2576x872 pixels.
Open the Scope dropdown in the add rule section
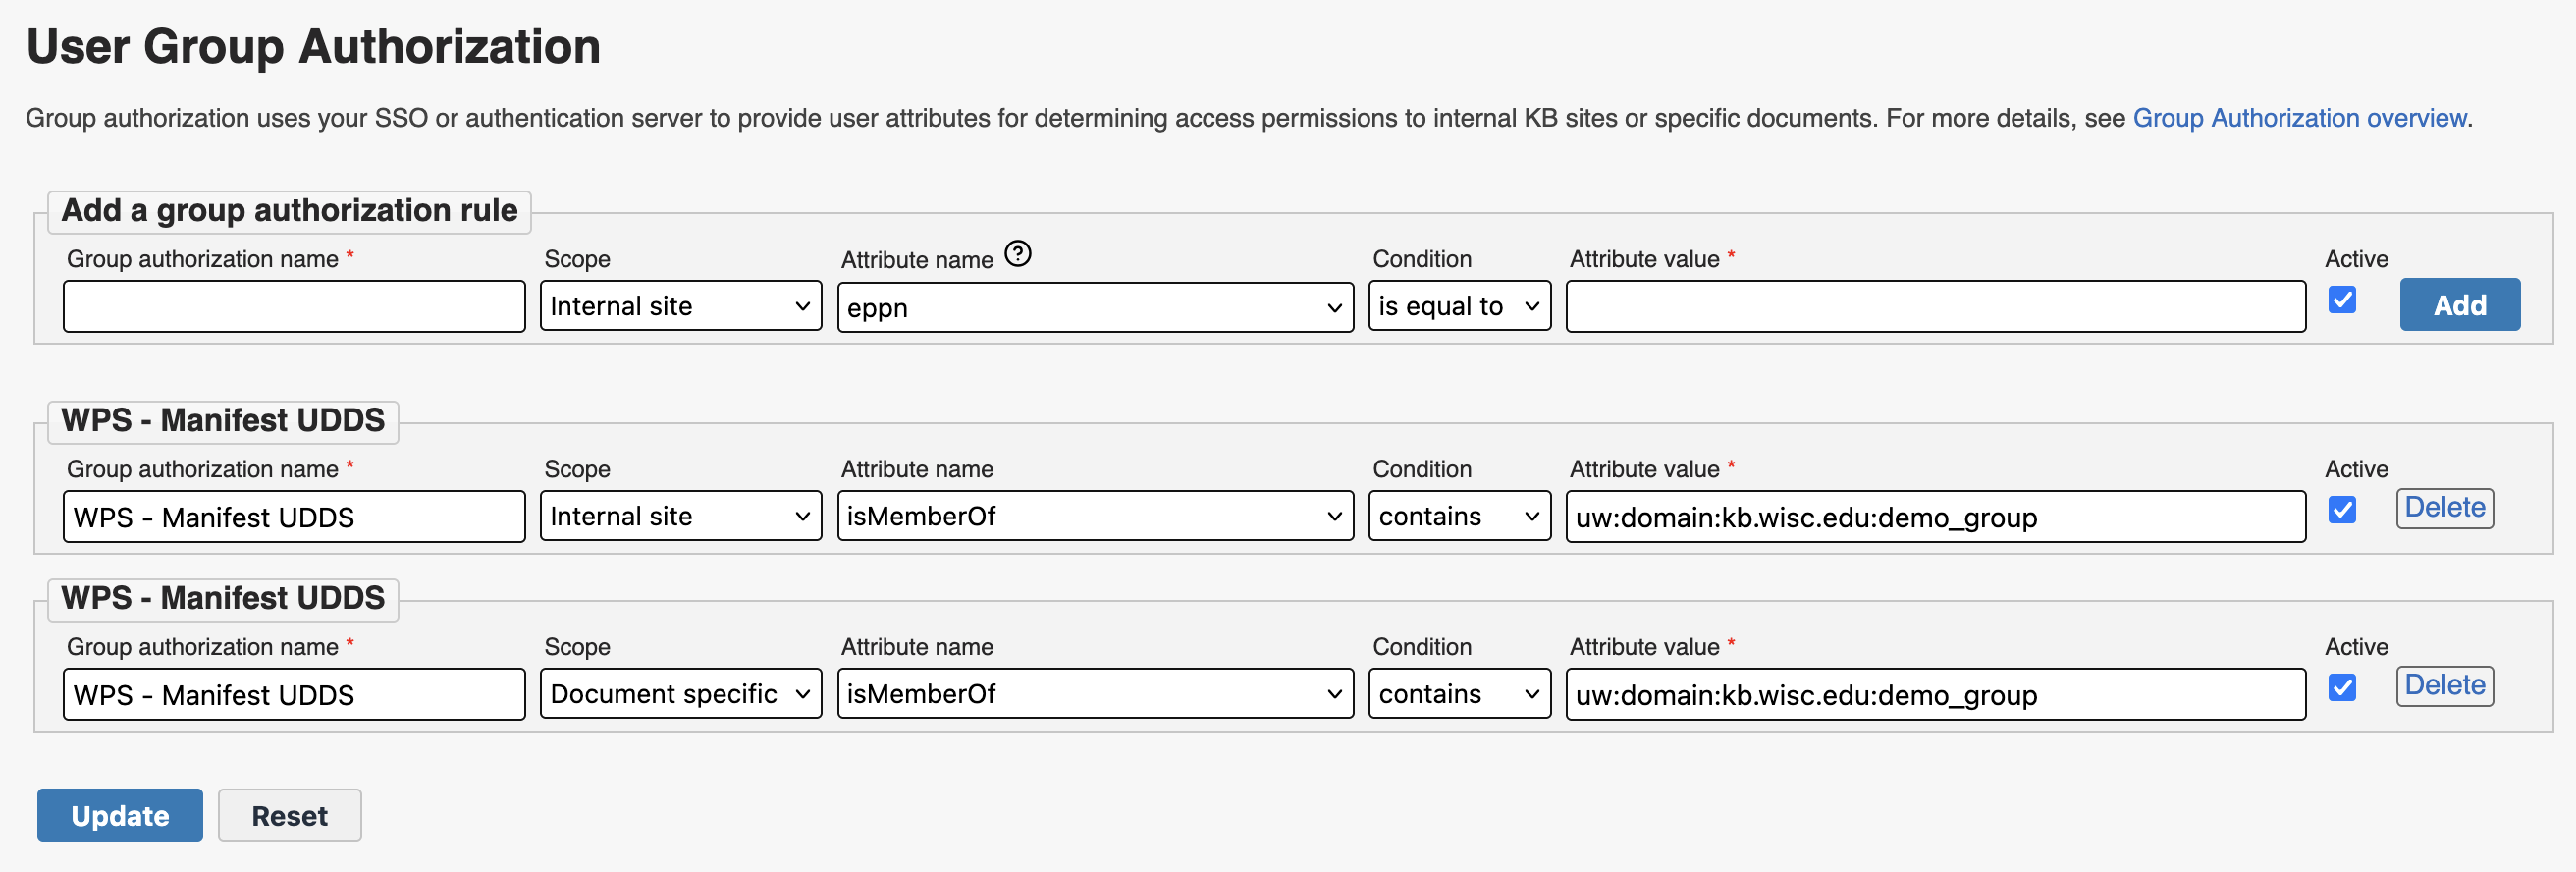[x=680, y=306]
